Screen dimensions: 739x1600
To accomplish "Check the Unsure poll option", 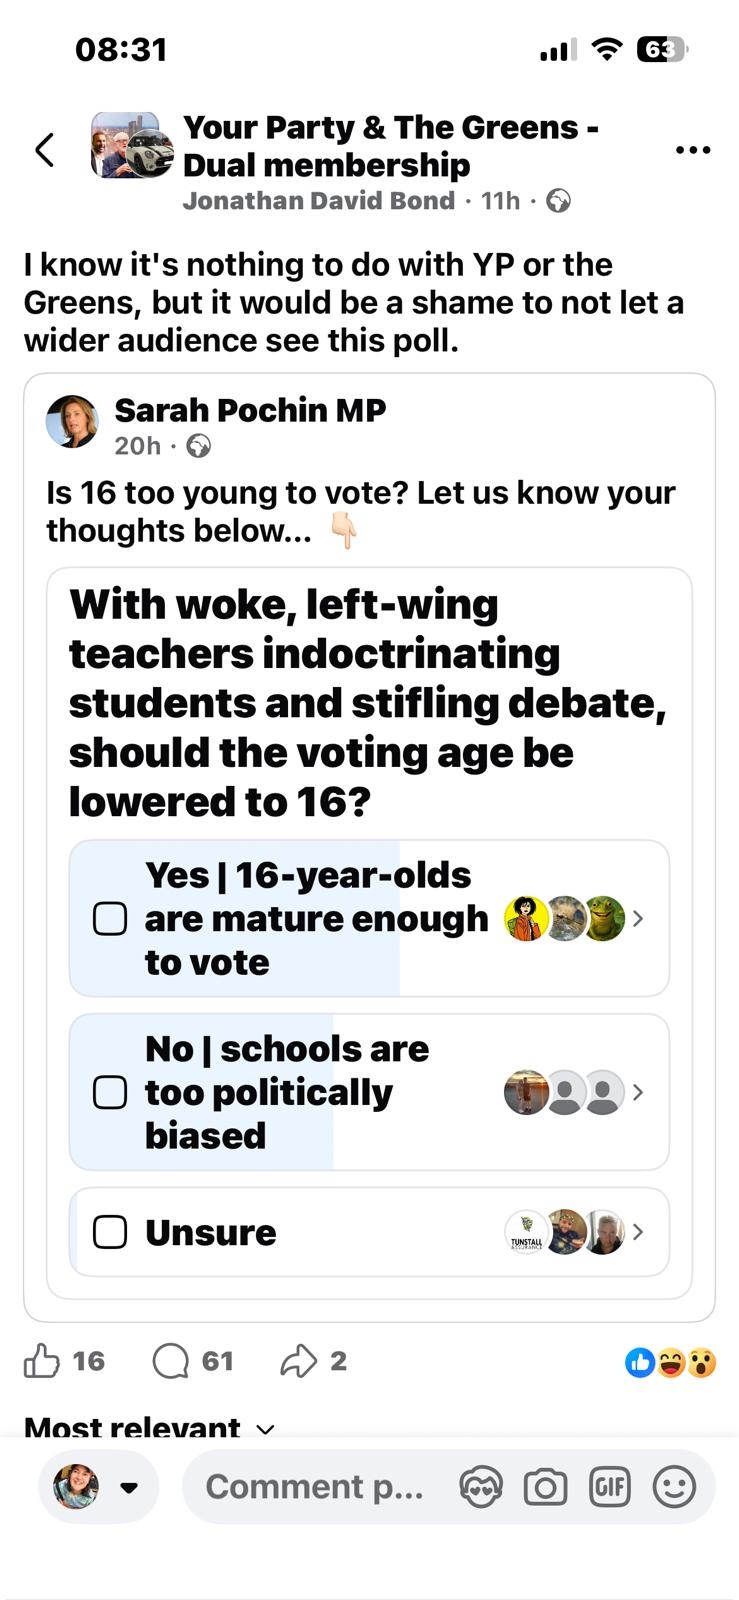I will [x=110, y=1232].
